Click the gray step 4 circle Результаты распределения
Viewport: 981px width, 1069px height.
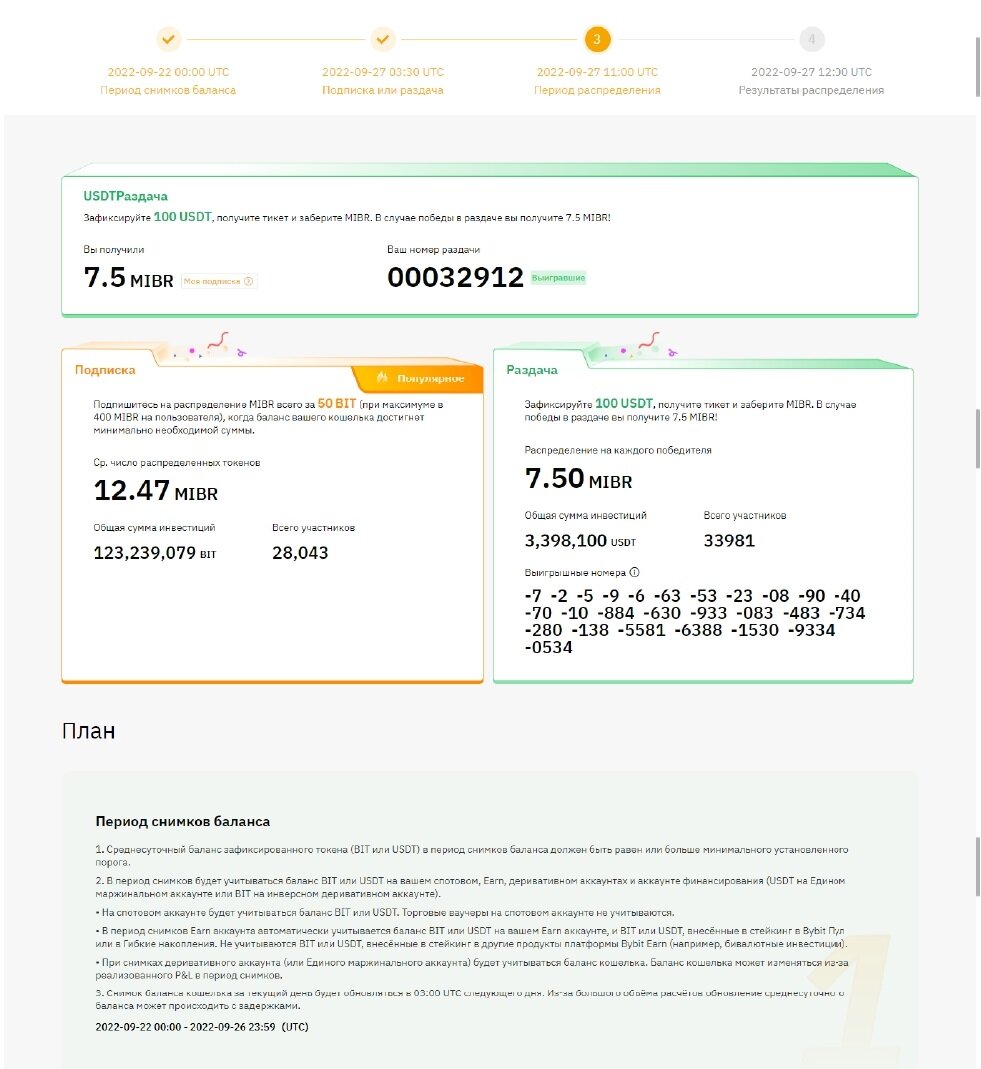[x=812, y=40]
